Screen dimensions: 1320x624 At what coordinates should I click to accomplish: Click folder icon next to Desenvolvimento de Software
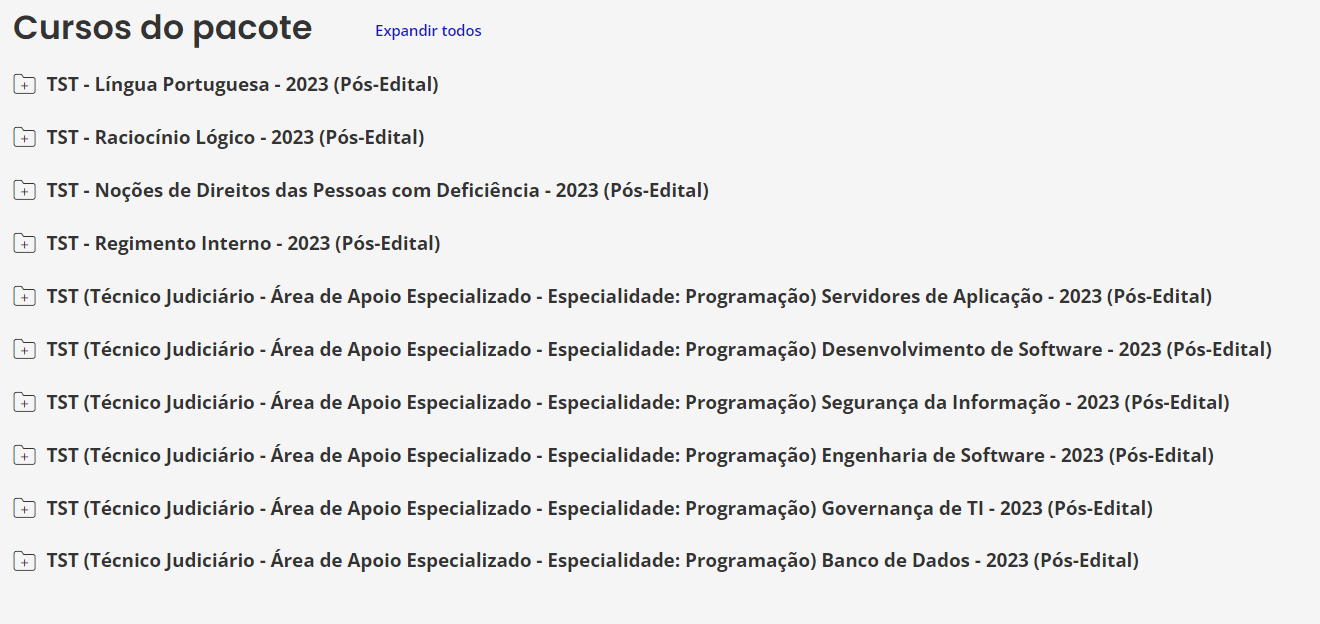click(x=24, y=350)
